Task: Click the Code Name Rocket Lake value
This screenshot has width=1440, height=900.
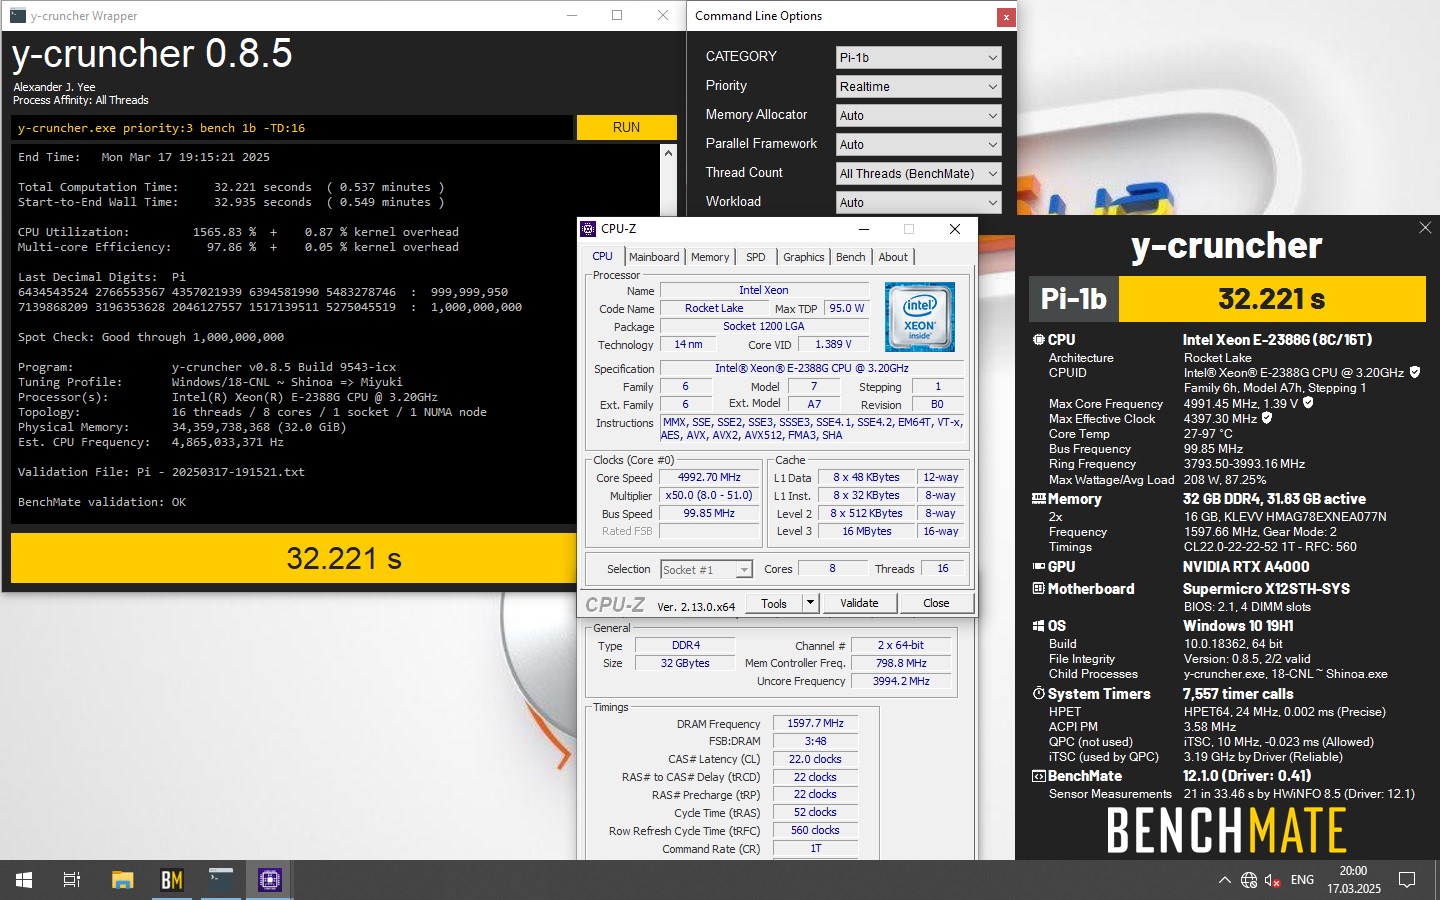Action: 714,309
